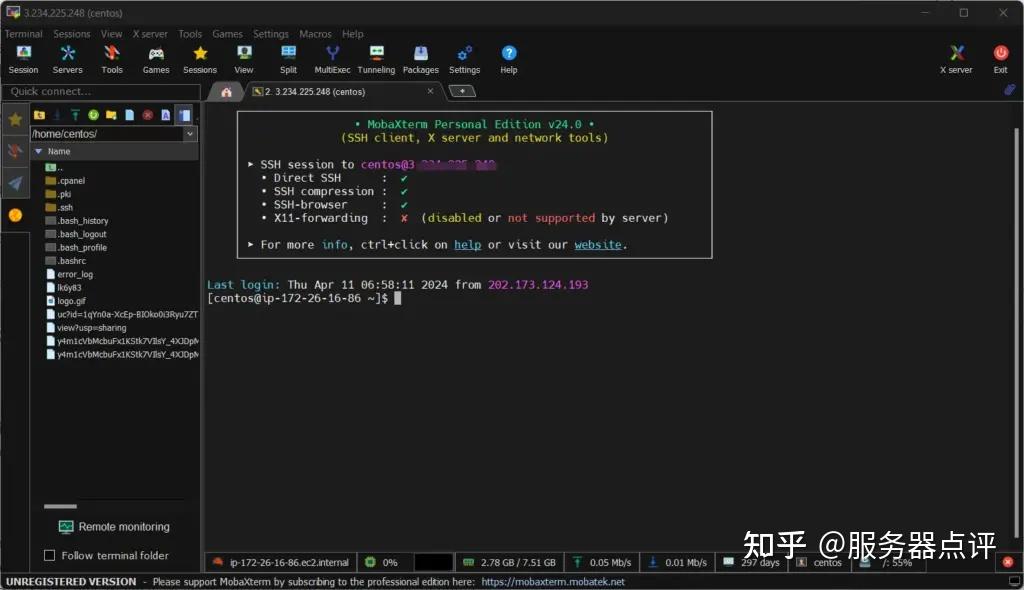
Task: Open the mobaxterm.mobatek.net link
Action: pyautogui.click(x=553, y=582)
